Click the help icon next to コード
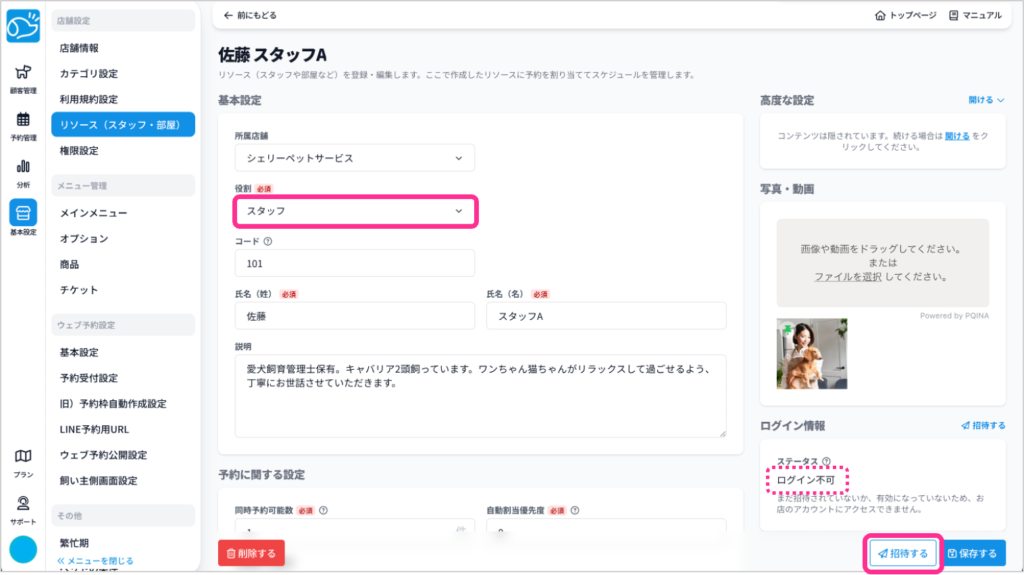The width and height of the screenshot is (1024, 575). tap(268, 241)
